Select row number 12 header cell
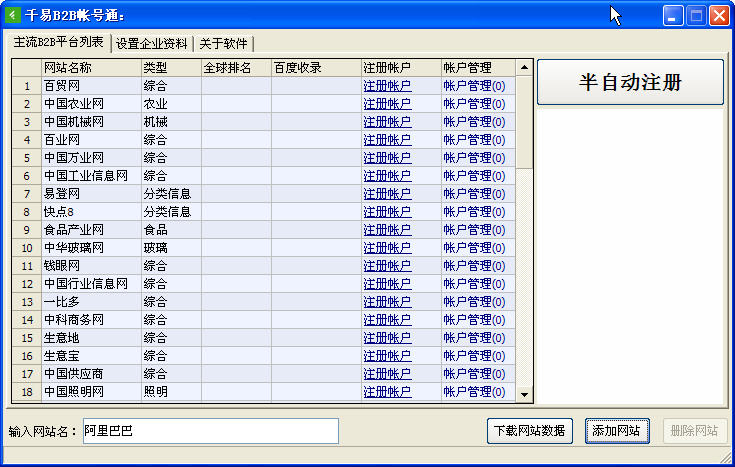 (x=27, y=284)
